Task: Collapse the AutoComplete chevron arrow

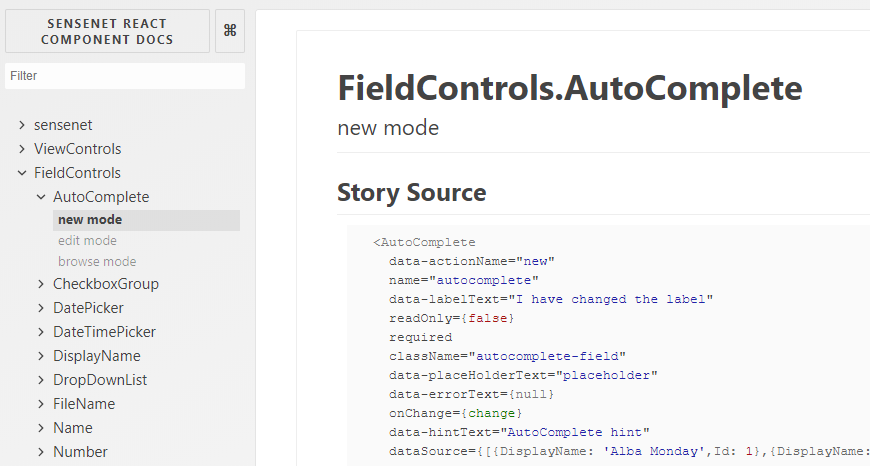Action: [41, 197]
